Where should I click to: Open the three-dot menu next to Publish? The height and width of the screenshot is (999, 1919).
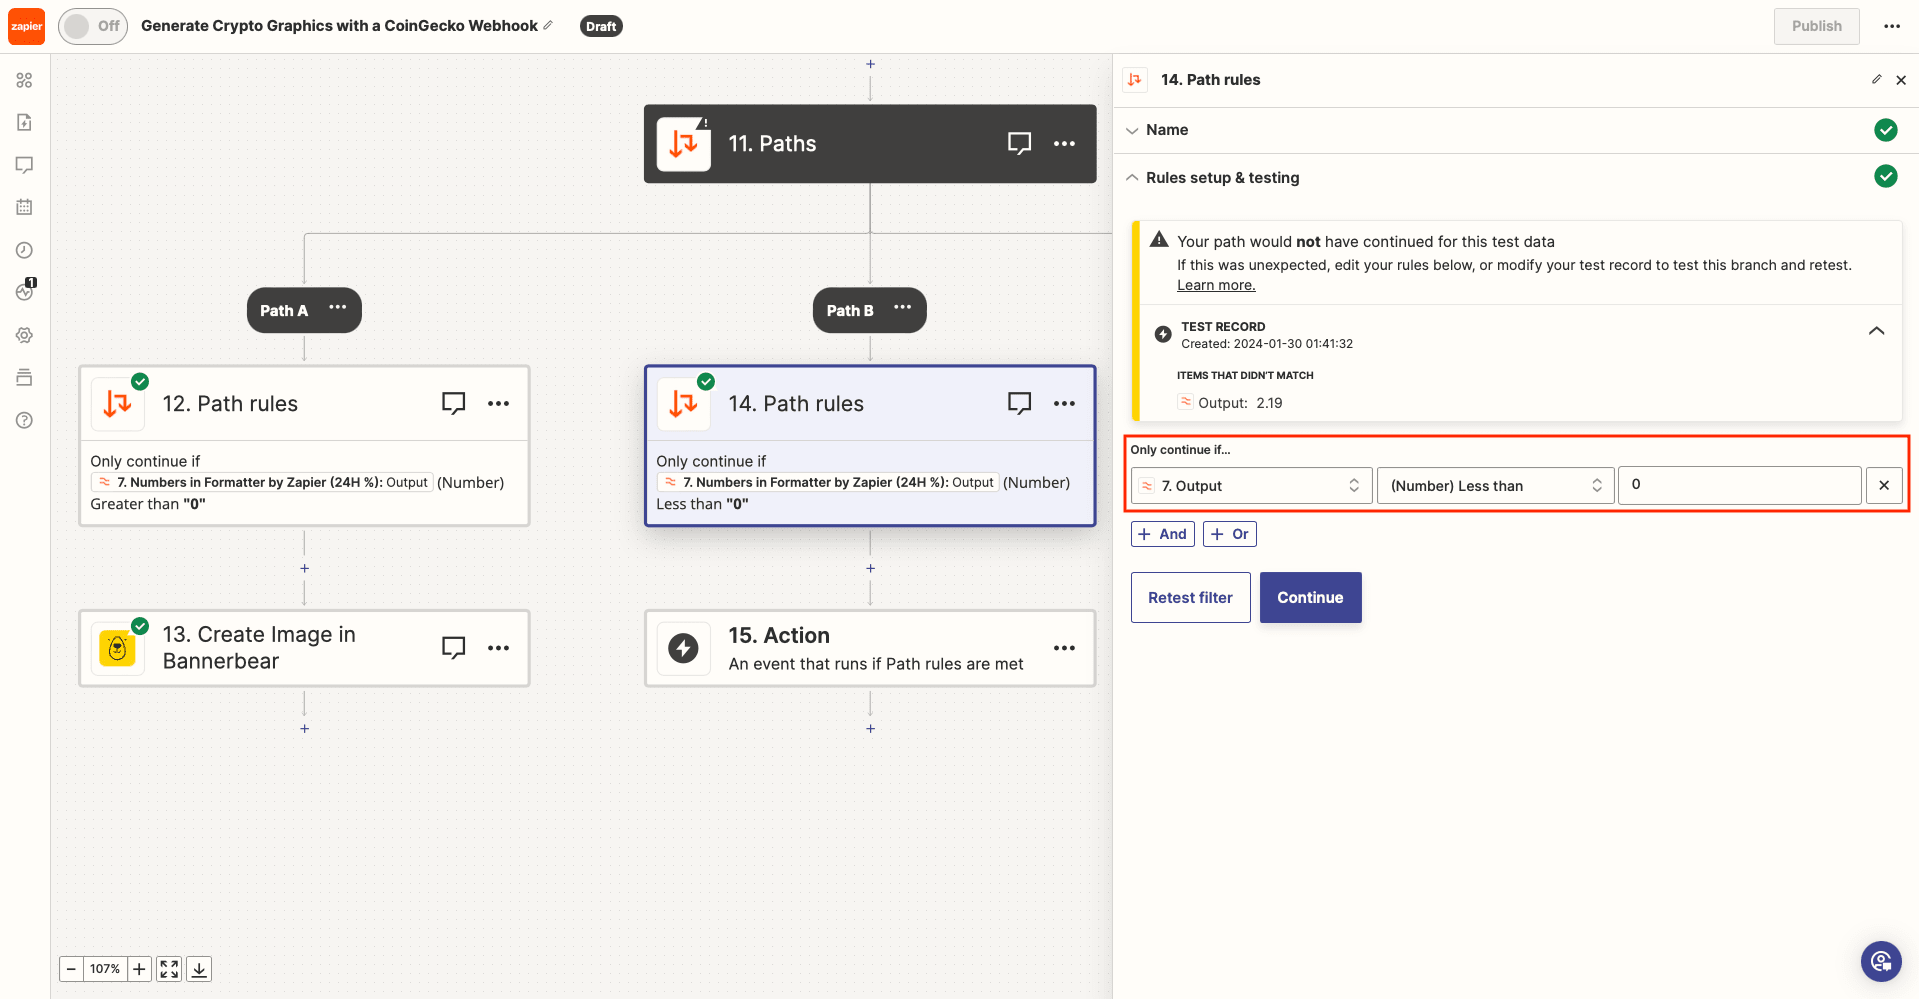point(1892,26)
